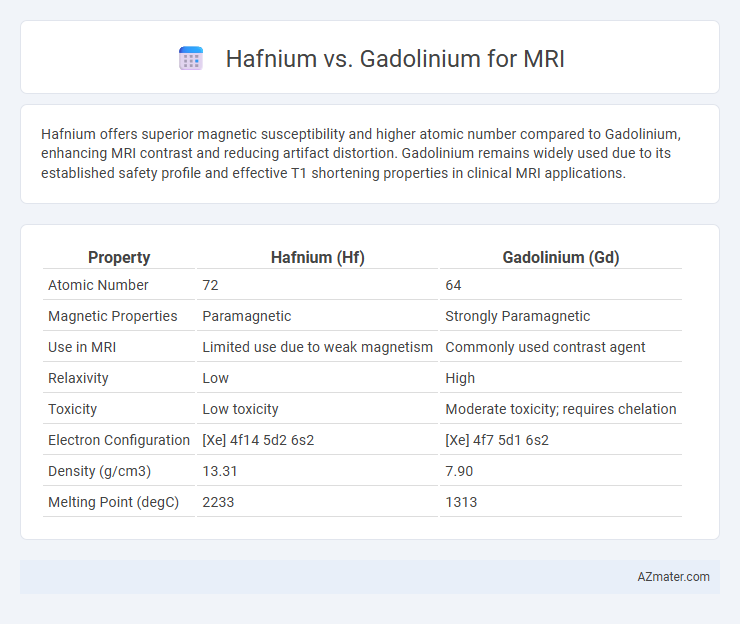
Task: Select '[Xe] 4f14 5d2 6s2' configuration cell
Action: point(258,440)
